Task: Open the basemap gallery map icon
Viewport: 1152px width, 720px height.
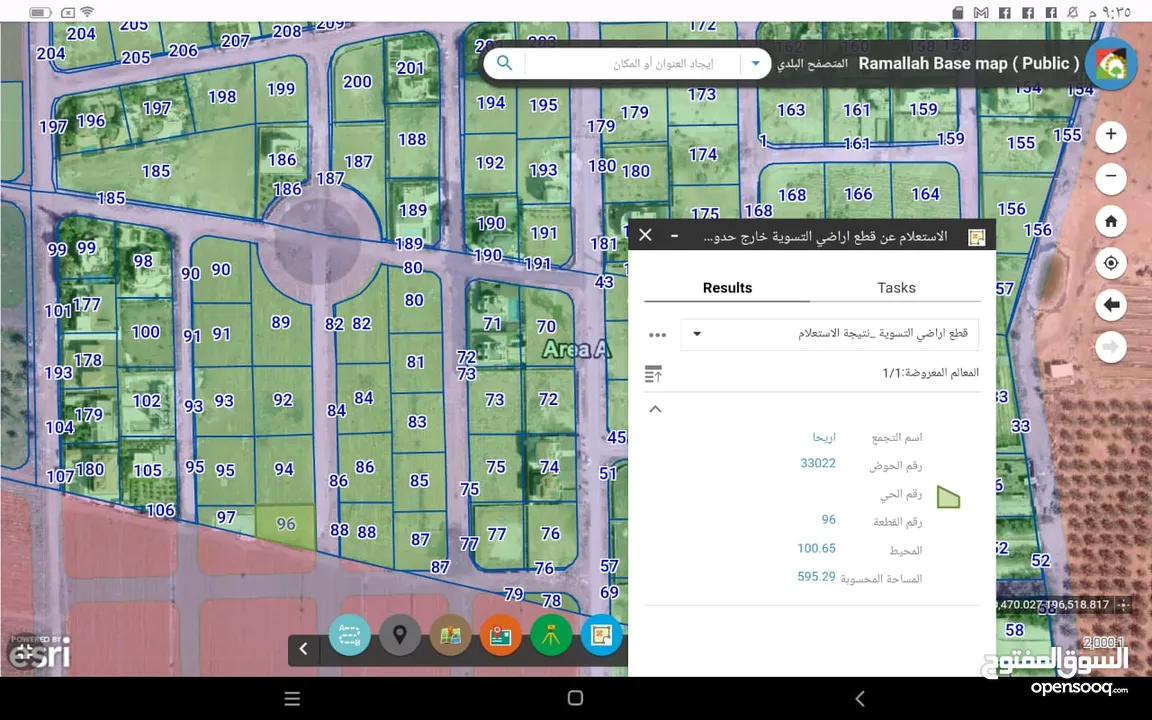Action: (450, 635)
